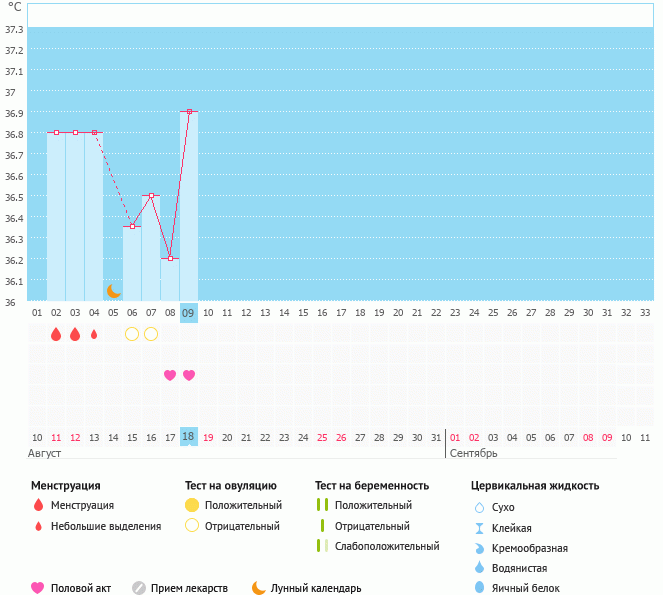Screen dimensions: 663x595
Task: Select the highlighted calendar date 18
Action: click(189, 436)
